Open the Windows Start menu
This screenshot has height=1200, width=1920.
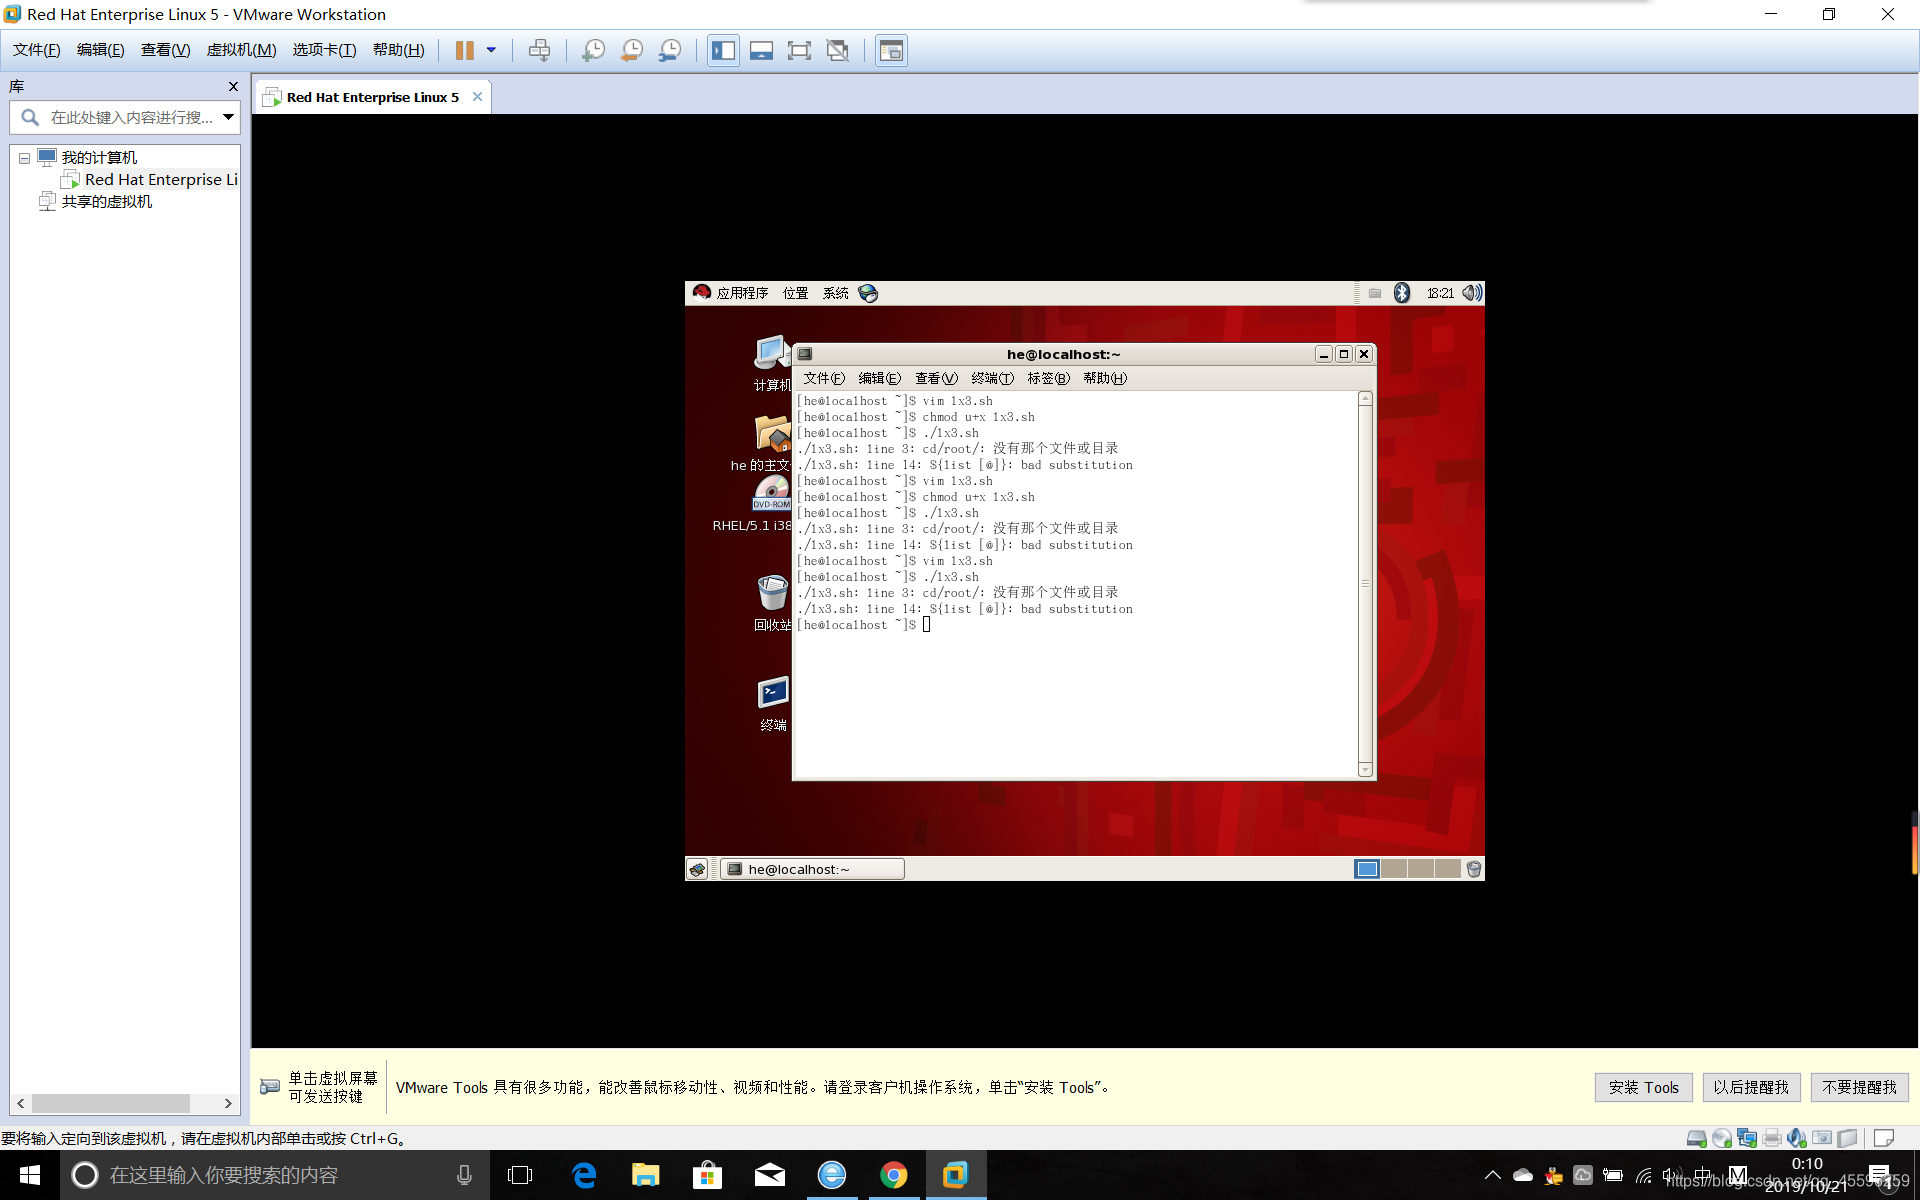30,1175
